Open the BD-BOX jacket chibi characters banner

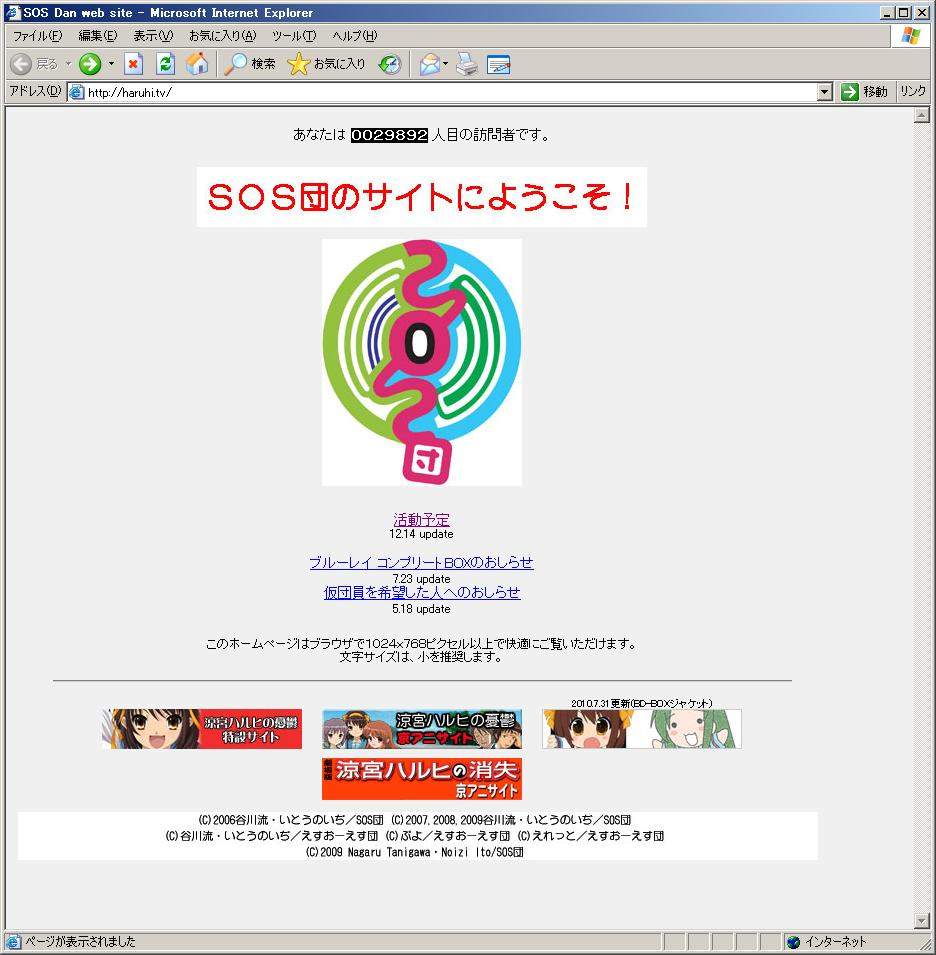pyautogui.click(x=641, y=729)
